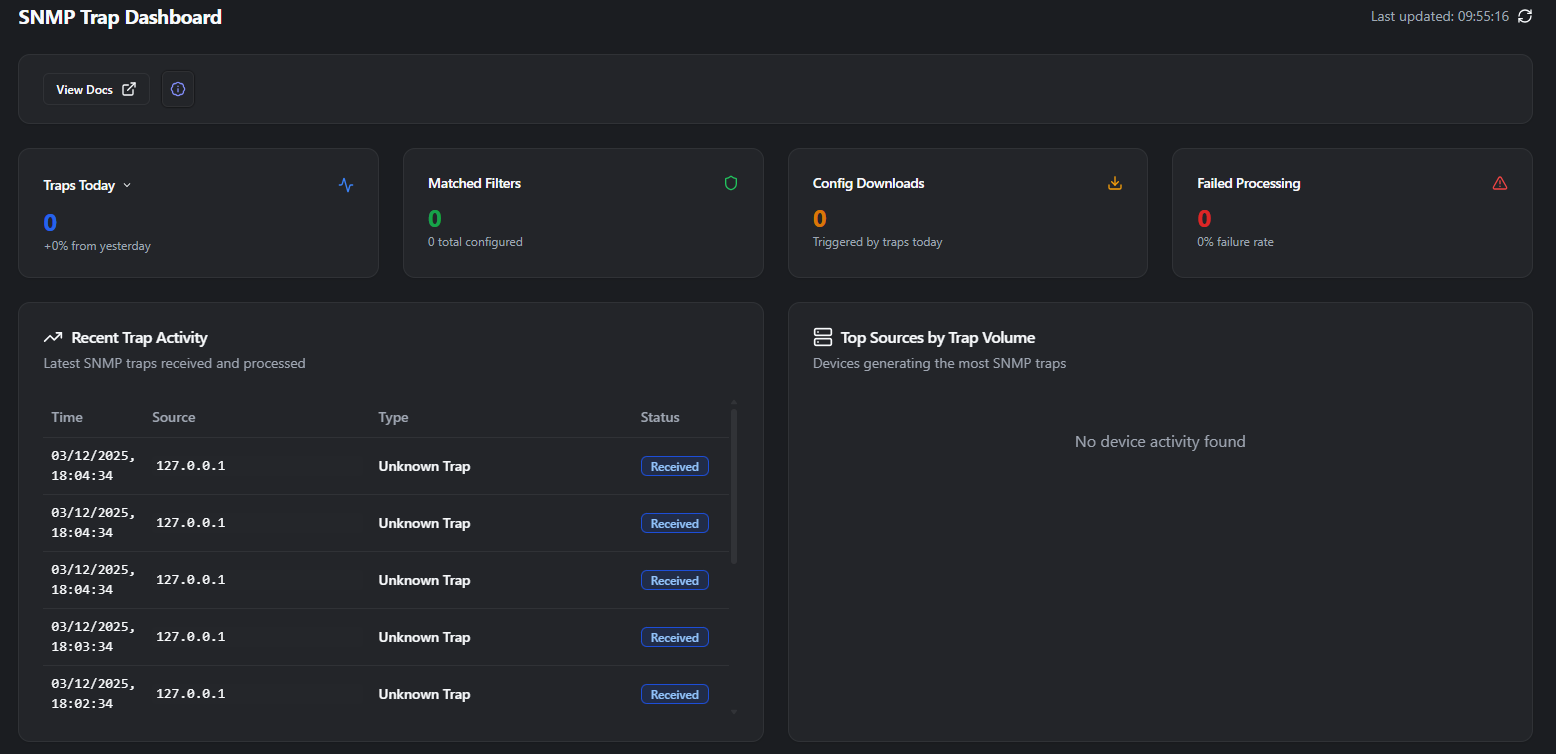
Task: Click the chevron below the activity table scrollbar
Action: [x=733, y=710]
